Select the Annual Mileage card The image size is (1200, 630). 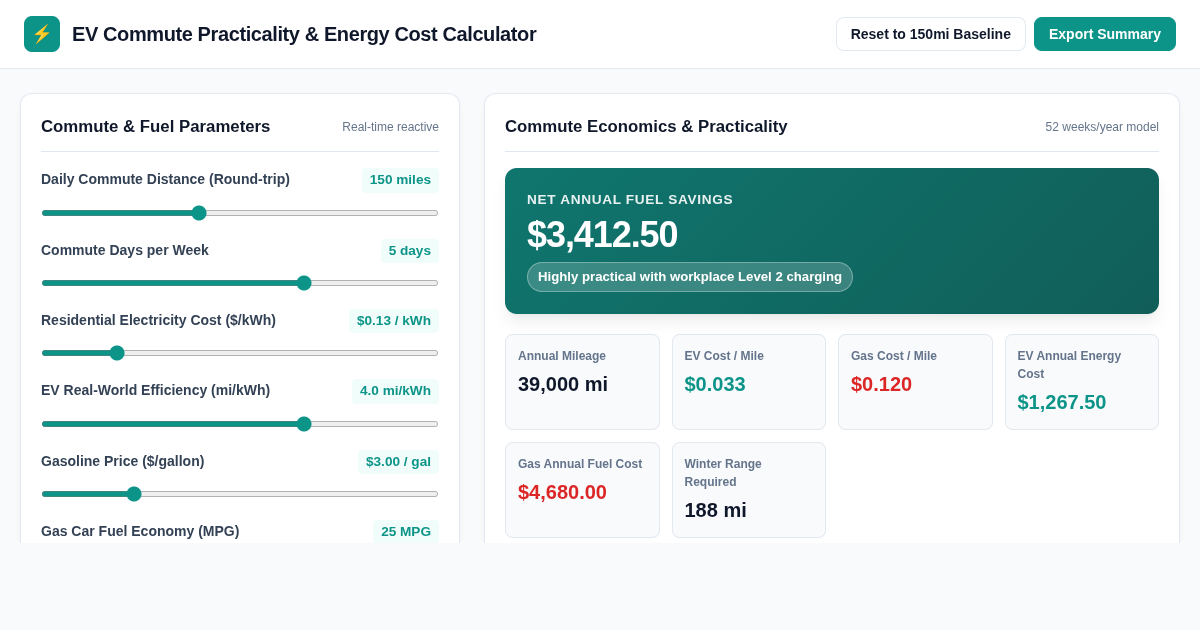click(582, 382)
